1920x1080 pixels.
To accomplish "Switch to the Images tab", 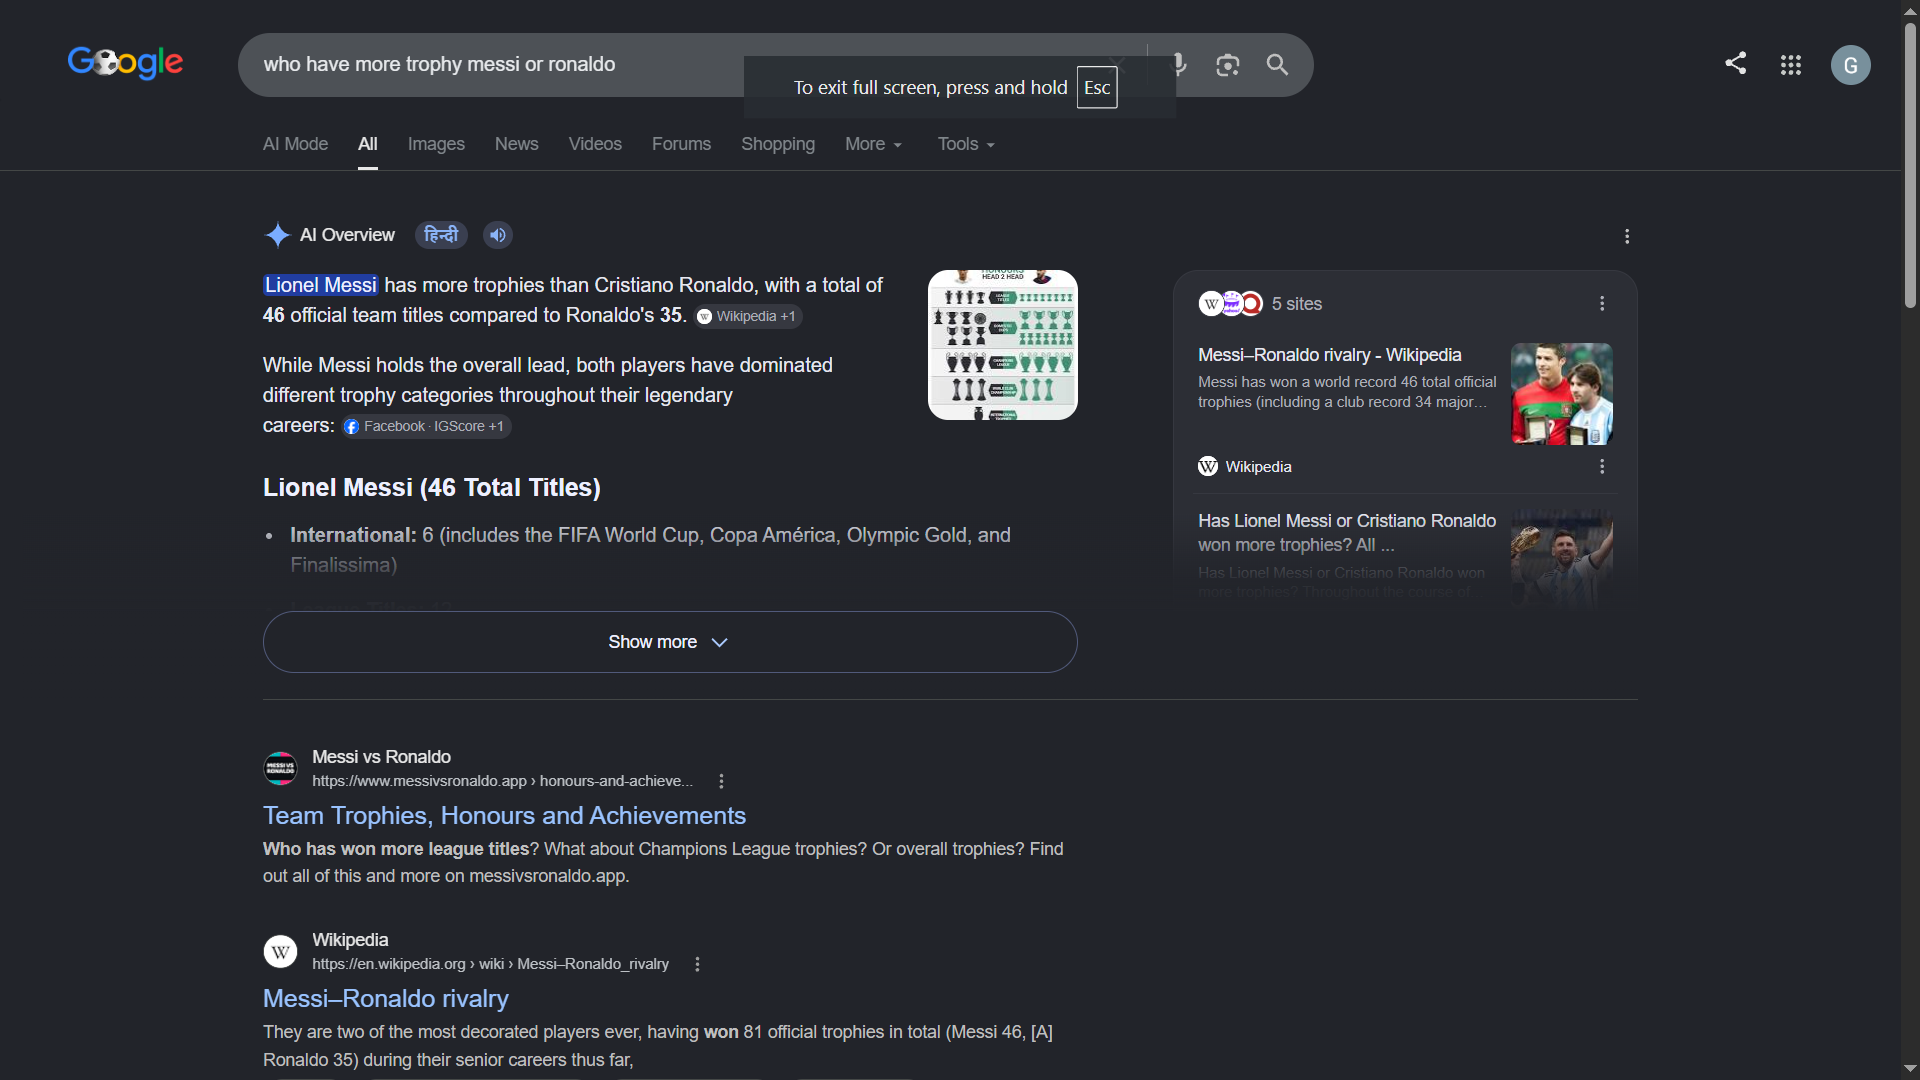I will tap(436, 144).
